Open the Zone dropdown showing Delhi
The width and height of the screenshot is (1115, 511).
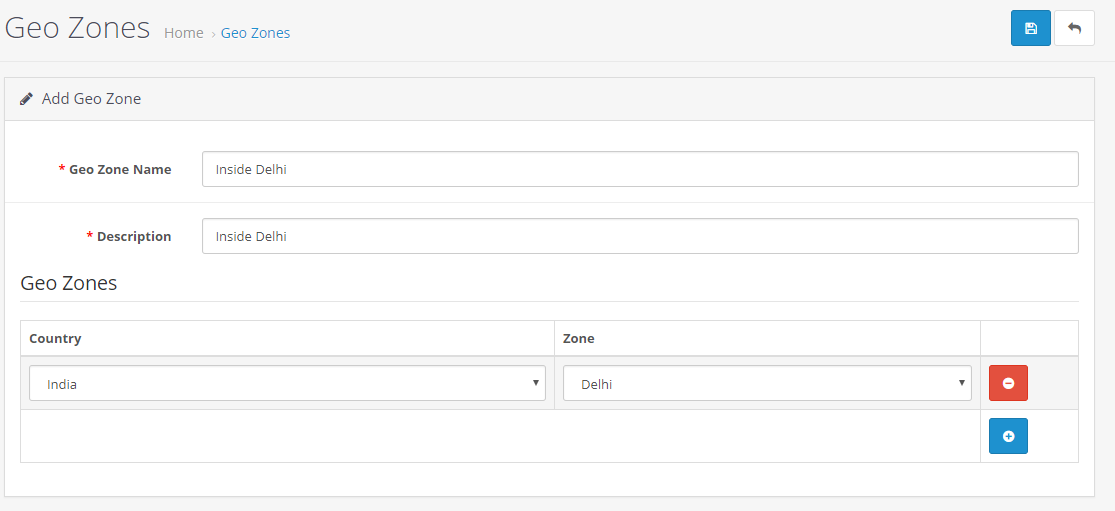tap(767, 383)
